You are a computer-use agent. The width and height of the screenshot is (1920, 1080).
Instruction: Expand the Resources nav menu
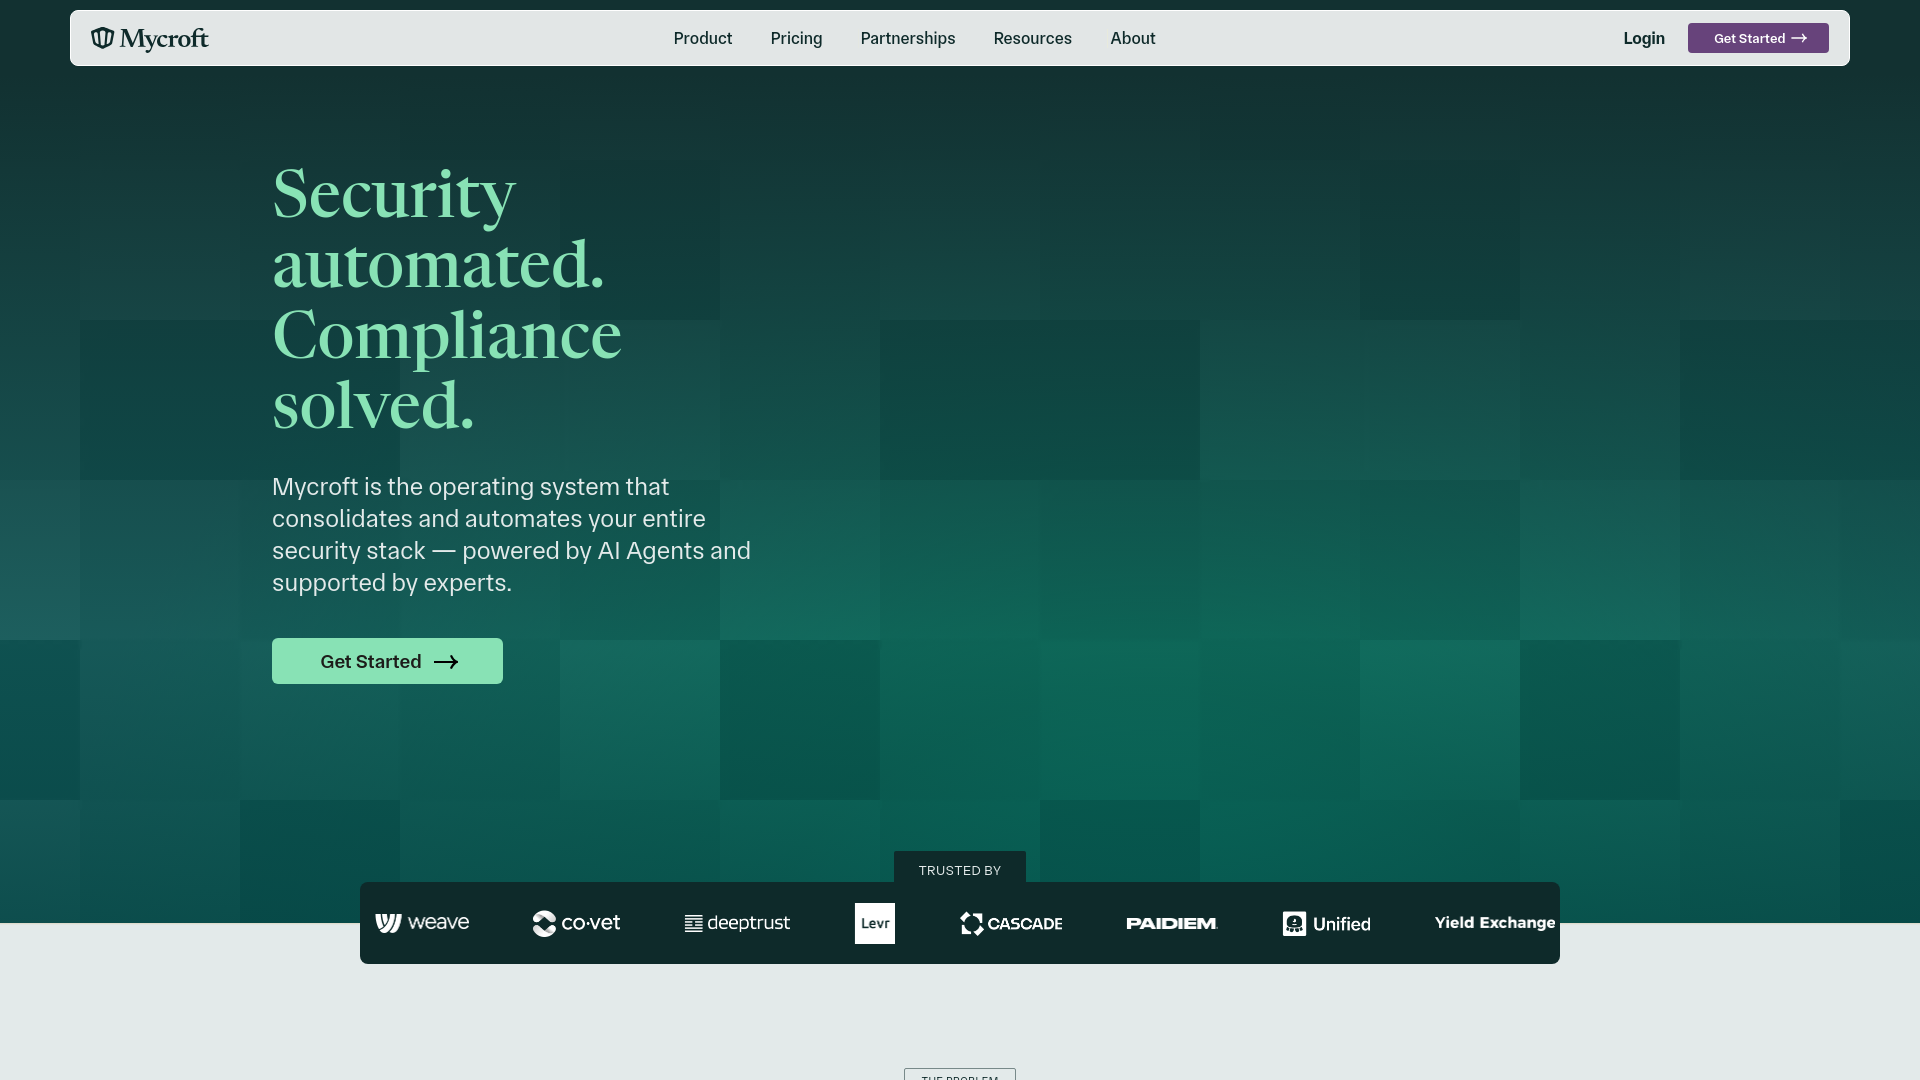click(x=1032, y=38)
